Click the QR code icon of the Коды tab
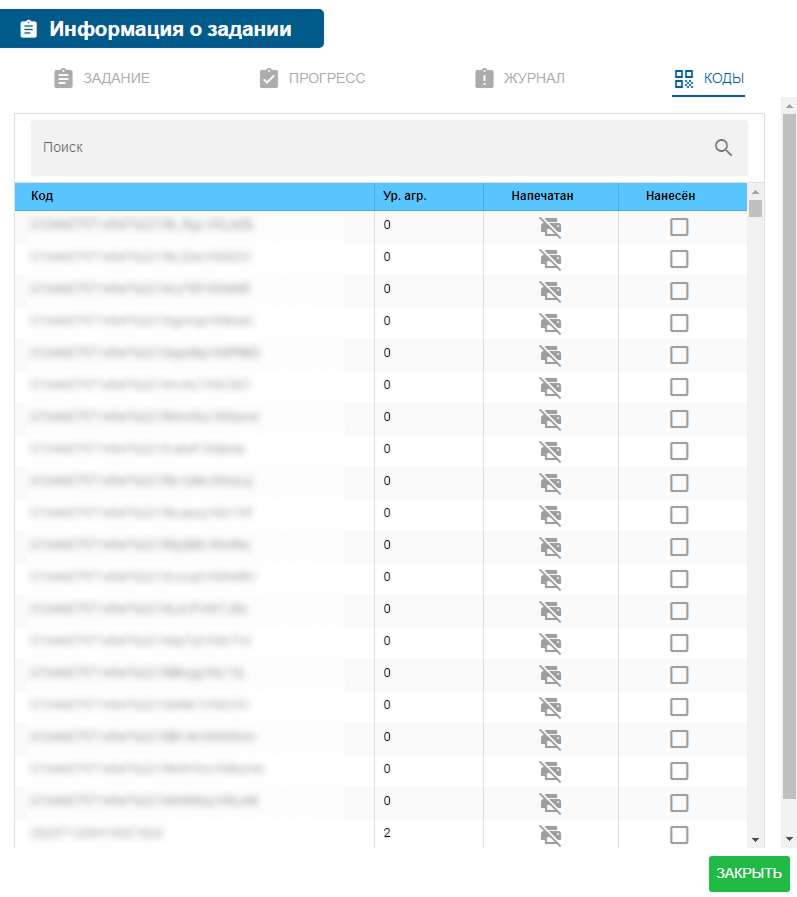 [684, 79]
